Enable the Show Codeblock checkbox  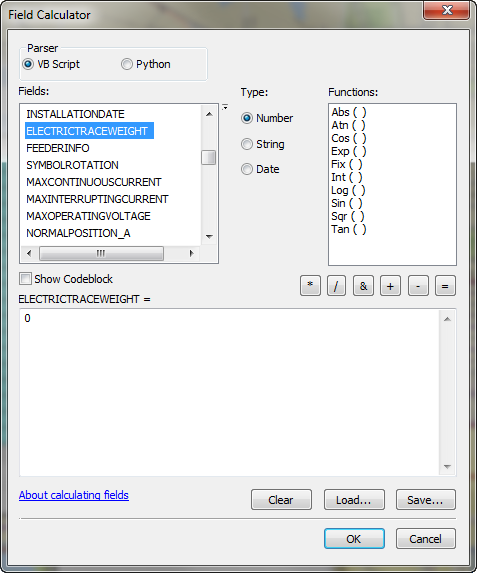click(x=25, y=279)
